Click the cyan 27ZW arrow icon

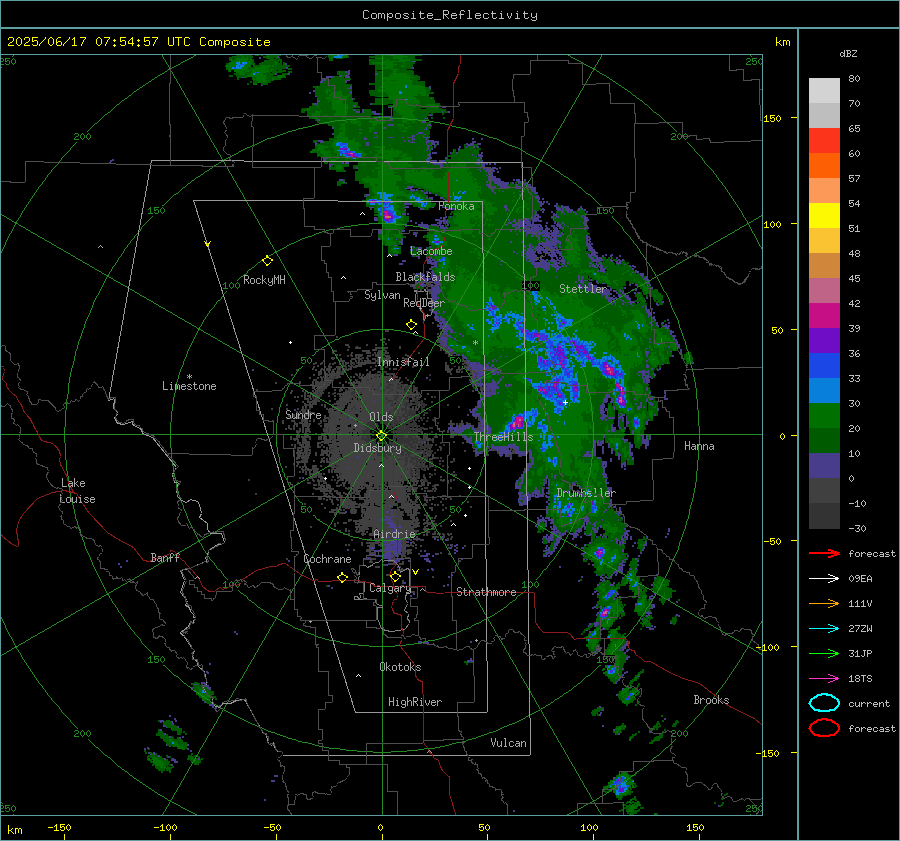(x=824, y=629)
